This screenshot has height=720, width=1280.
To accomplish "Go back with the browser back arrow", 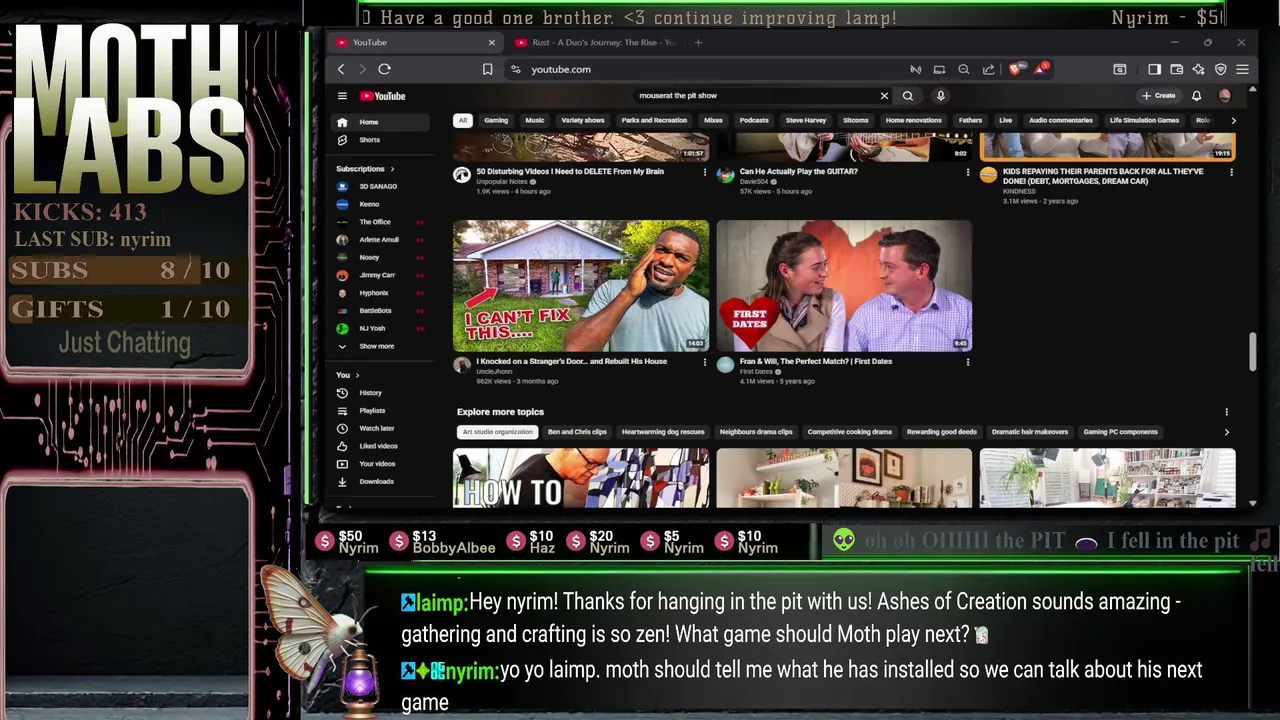I will coord(341,69).
